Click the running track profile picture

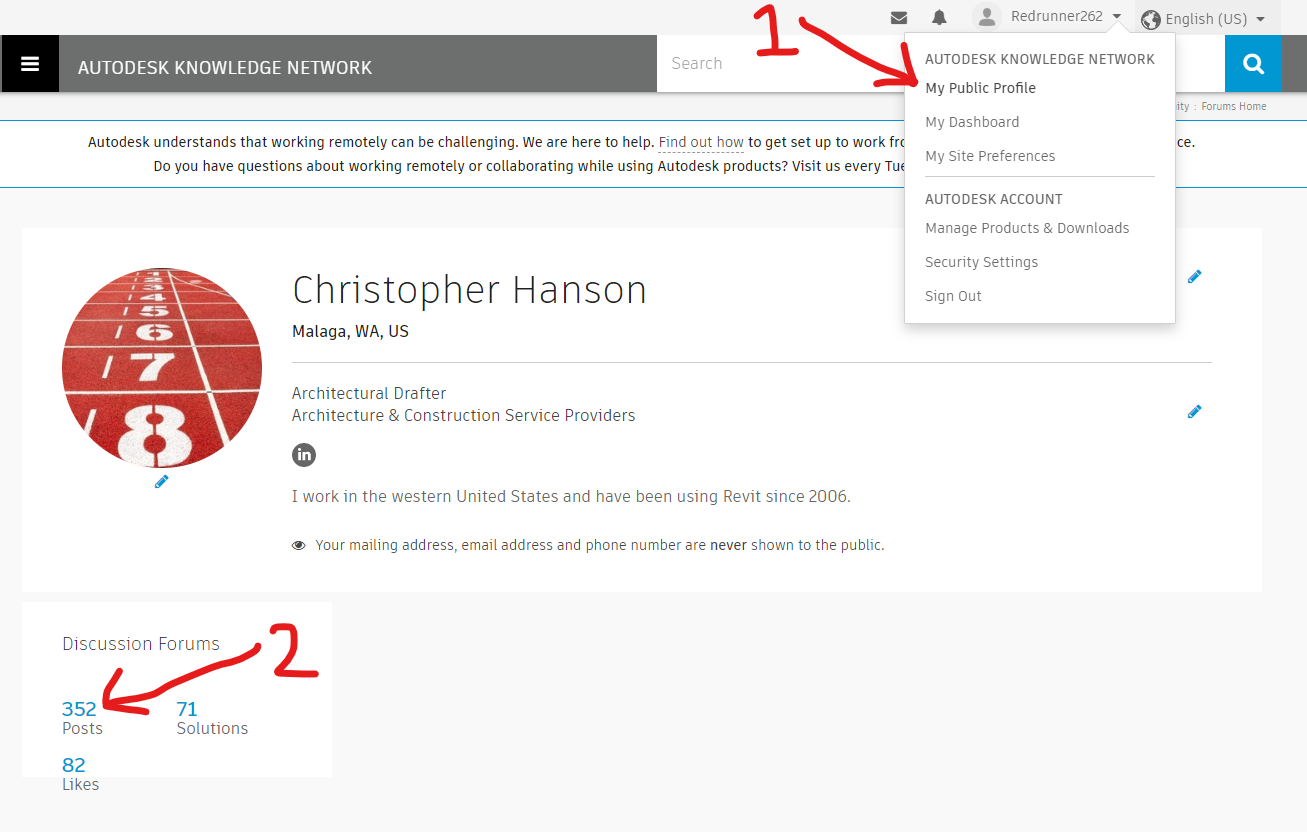[162, 368]
